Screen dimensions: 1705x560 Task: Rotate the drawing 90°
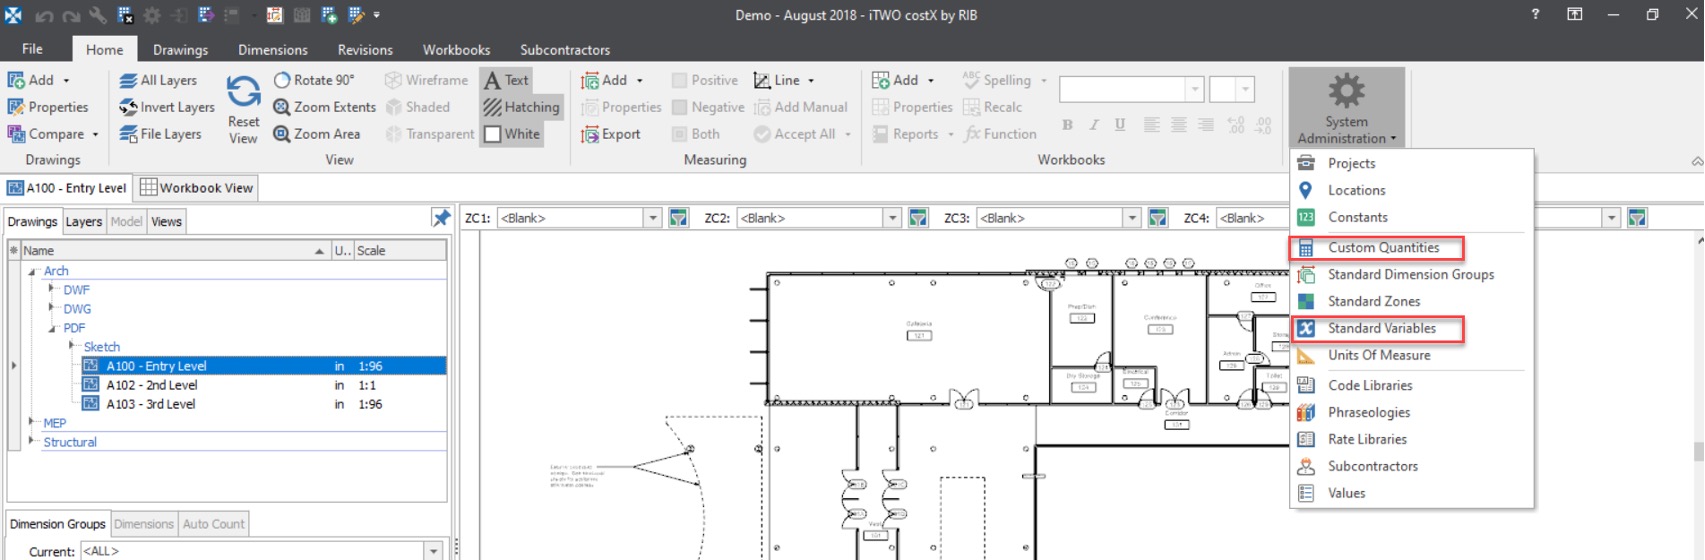314,80
